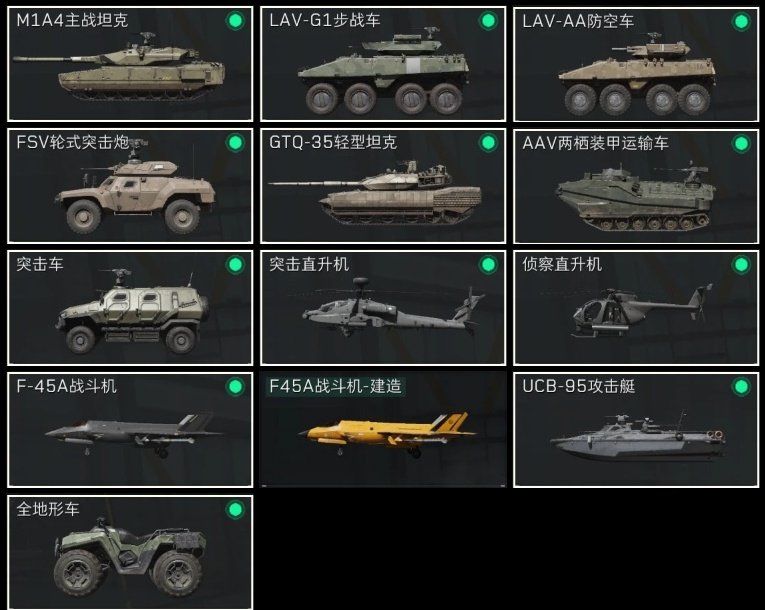Select the M1A4主战坦克 tank image
This screenshot has height=610, width=765.
(x=119, y=67)
